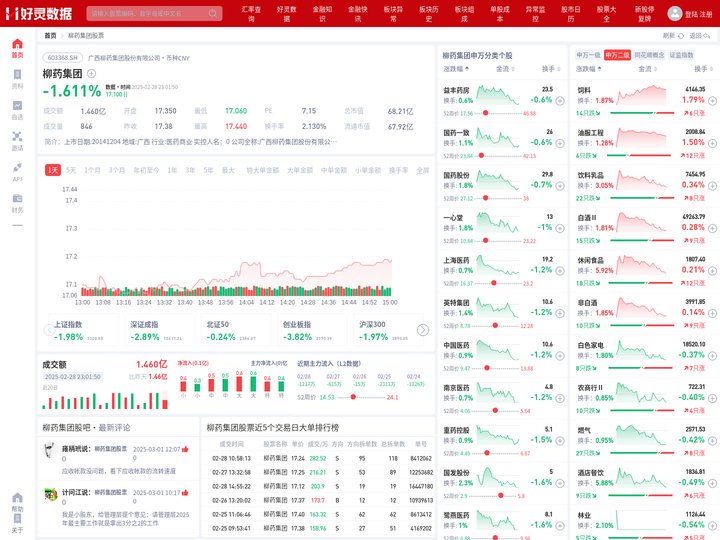
Task: Open 板块异常 in top menu
Action: [x=393, y=14]
